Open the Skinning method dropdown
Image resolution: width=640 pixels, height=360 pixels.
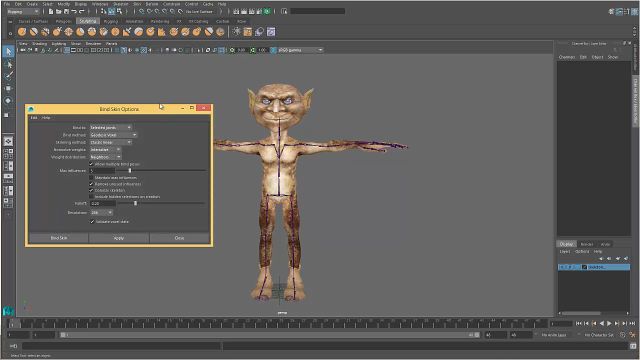(x=111, y=142)
